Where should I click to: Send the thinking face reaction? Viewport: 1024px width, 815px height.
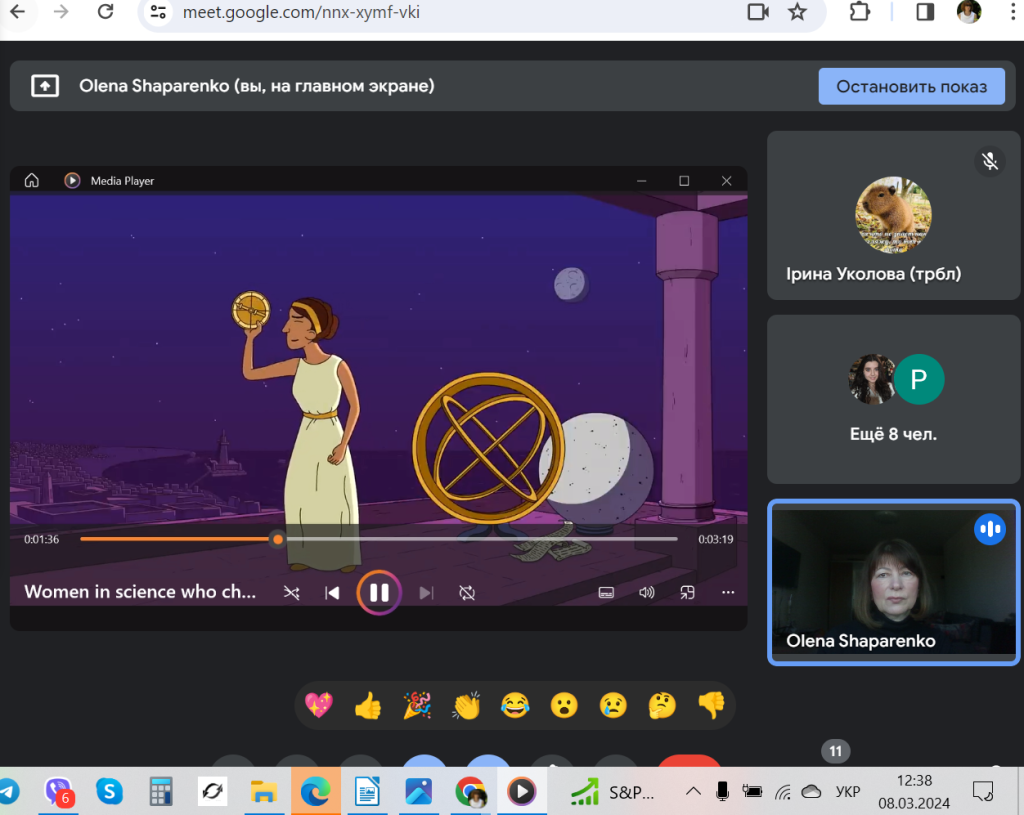[662, 705]
